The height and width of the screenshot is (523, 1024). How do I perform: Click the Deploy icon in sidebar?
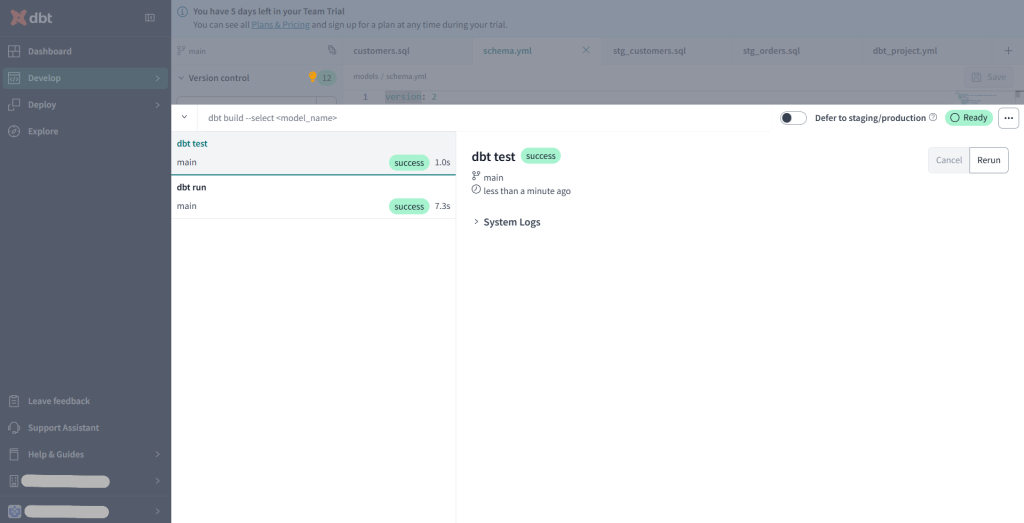(x=14, y=104)
